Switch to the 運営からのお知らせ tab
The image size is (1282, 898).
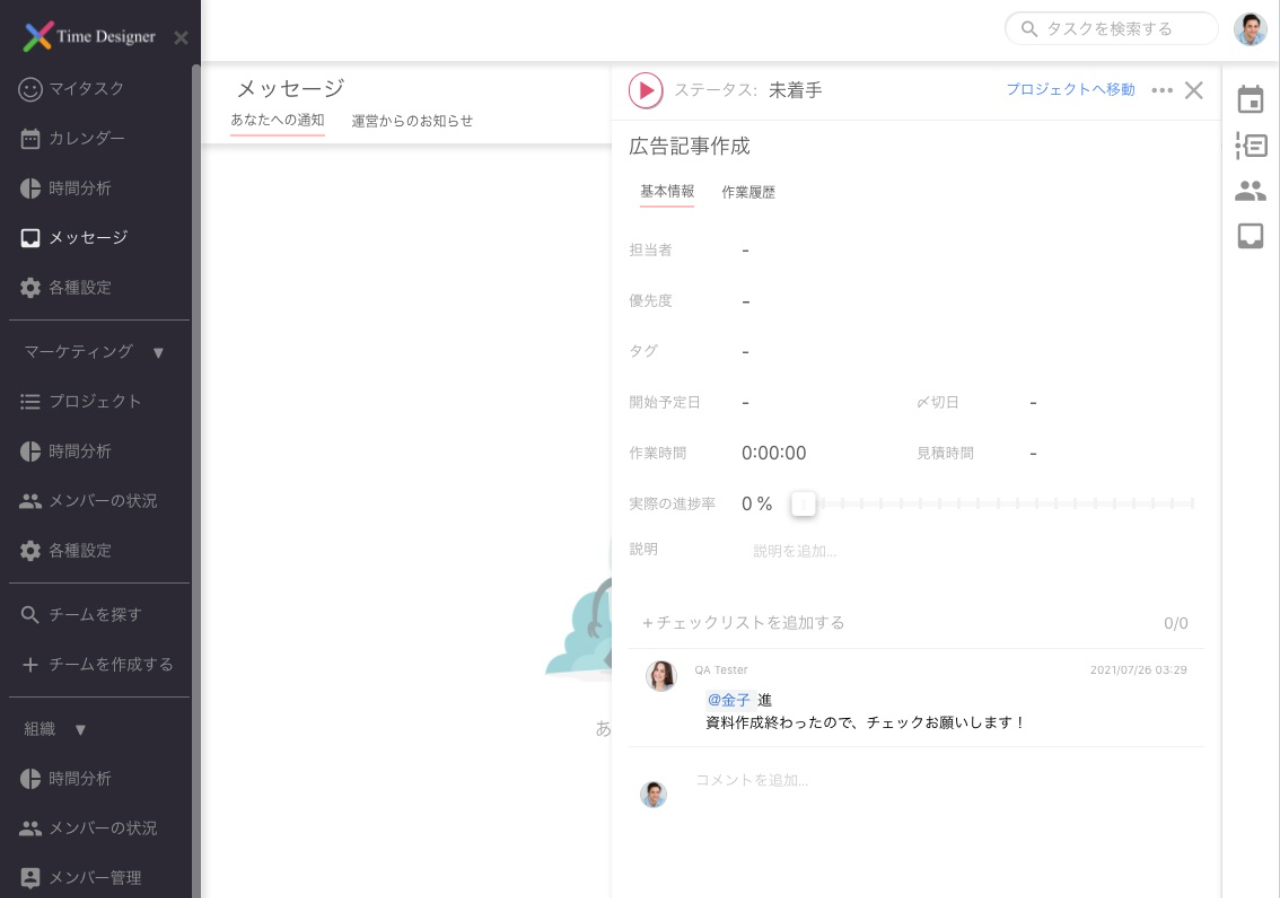[414, 121]
